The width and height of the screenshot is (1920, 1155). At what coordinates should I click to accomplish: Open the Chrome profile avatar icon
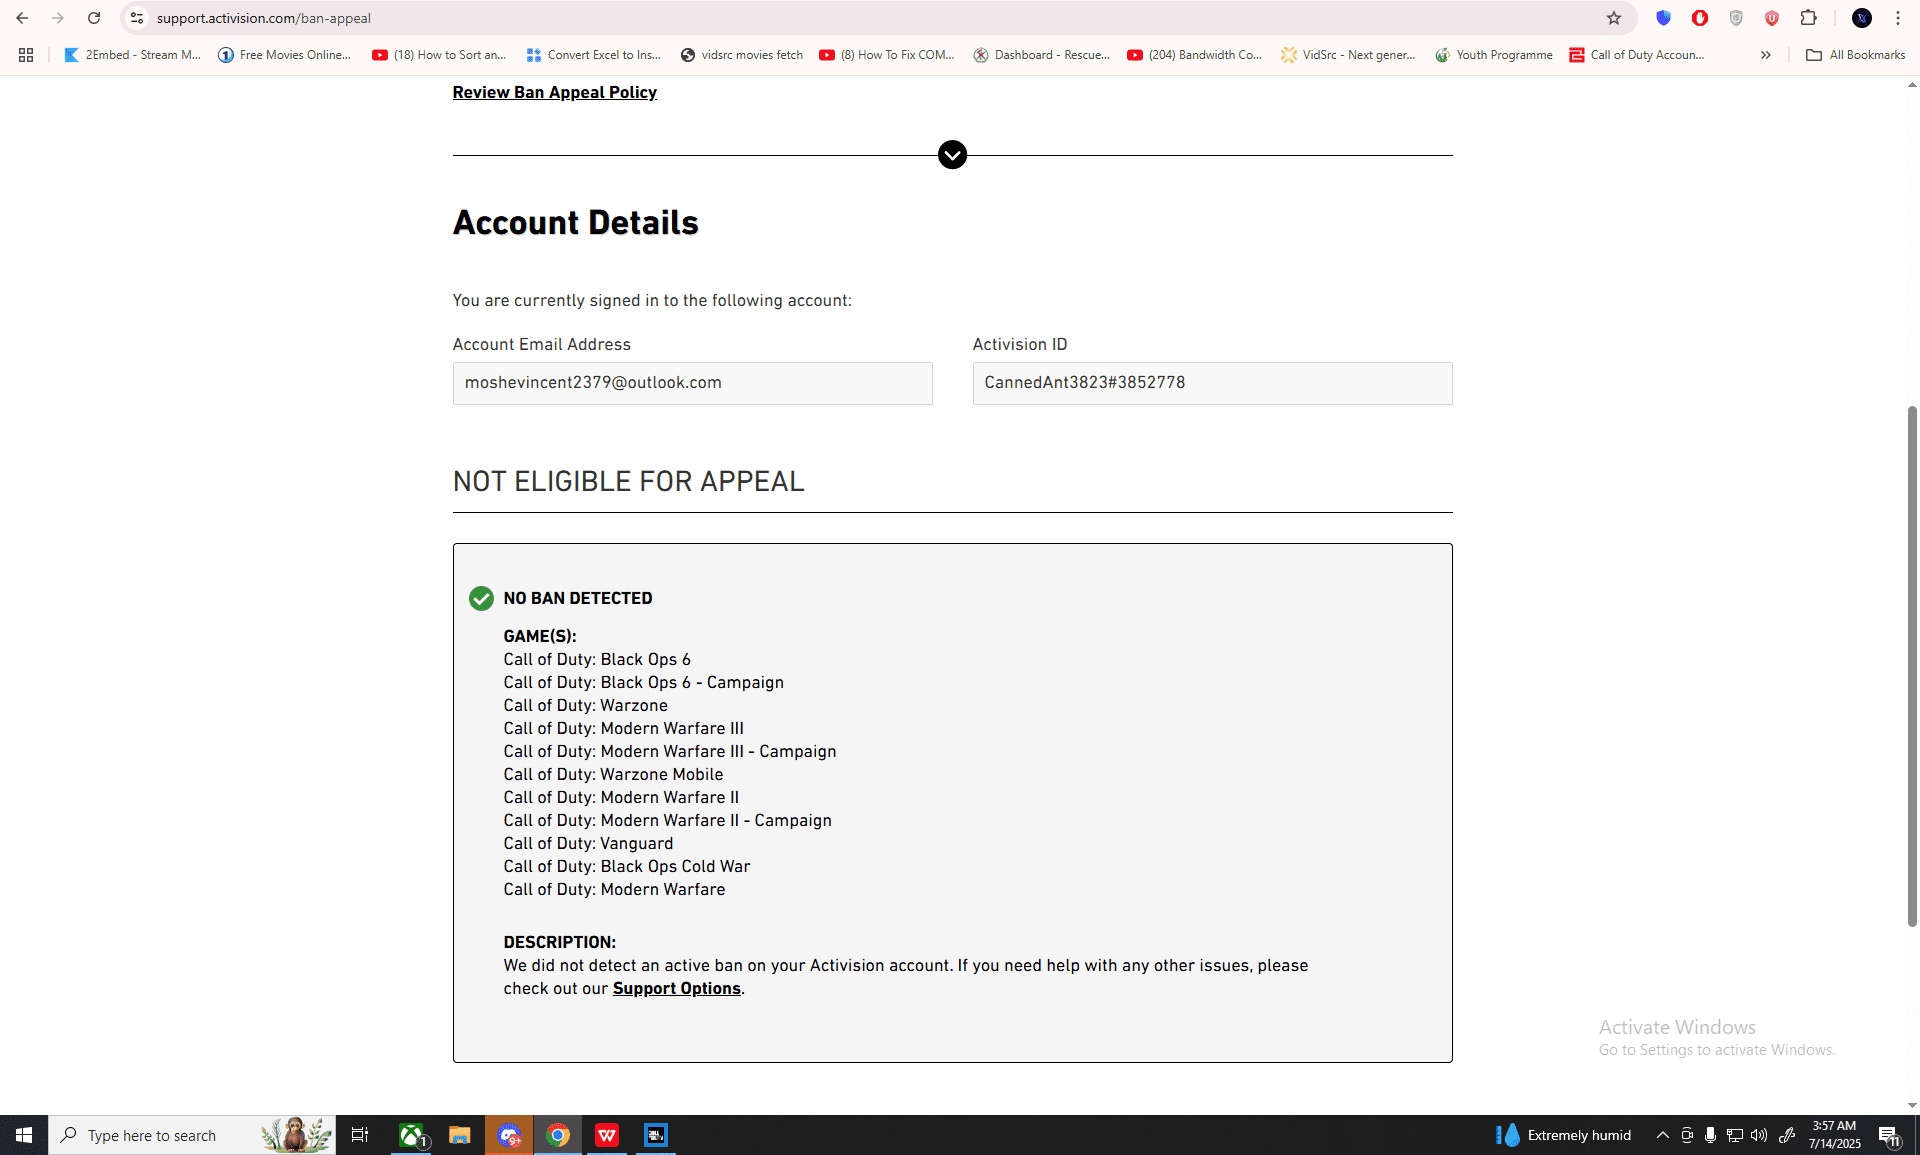tap(1862, 18)
